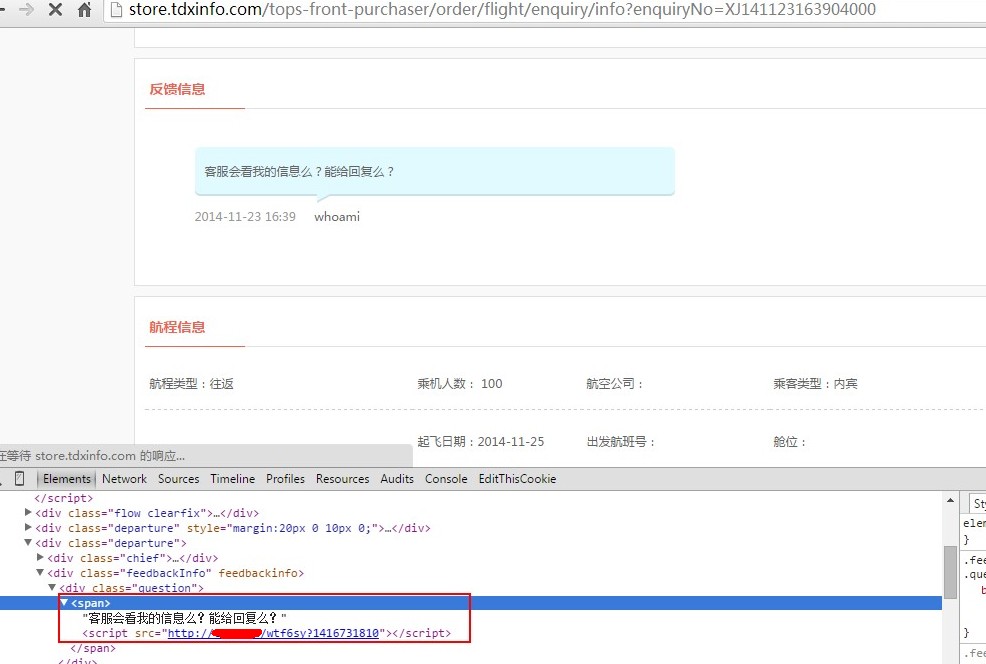Select the script src element row

pos(267,633)
